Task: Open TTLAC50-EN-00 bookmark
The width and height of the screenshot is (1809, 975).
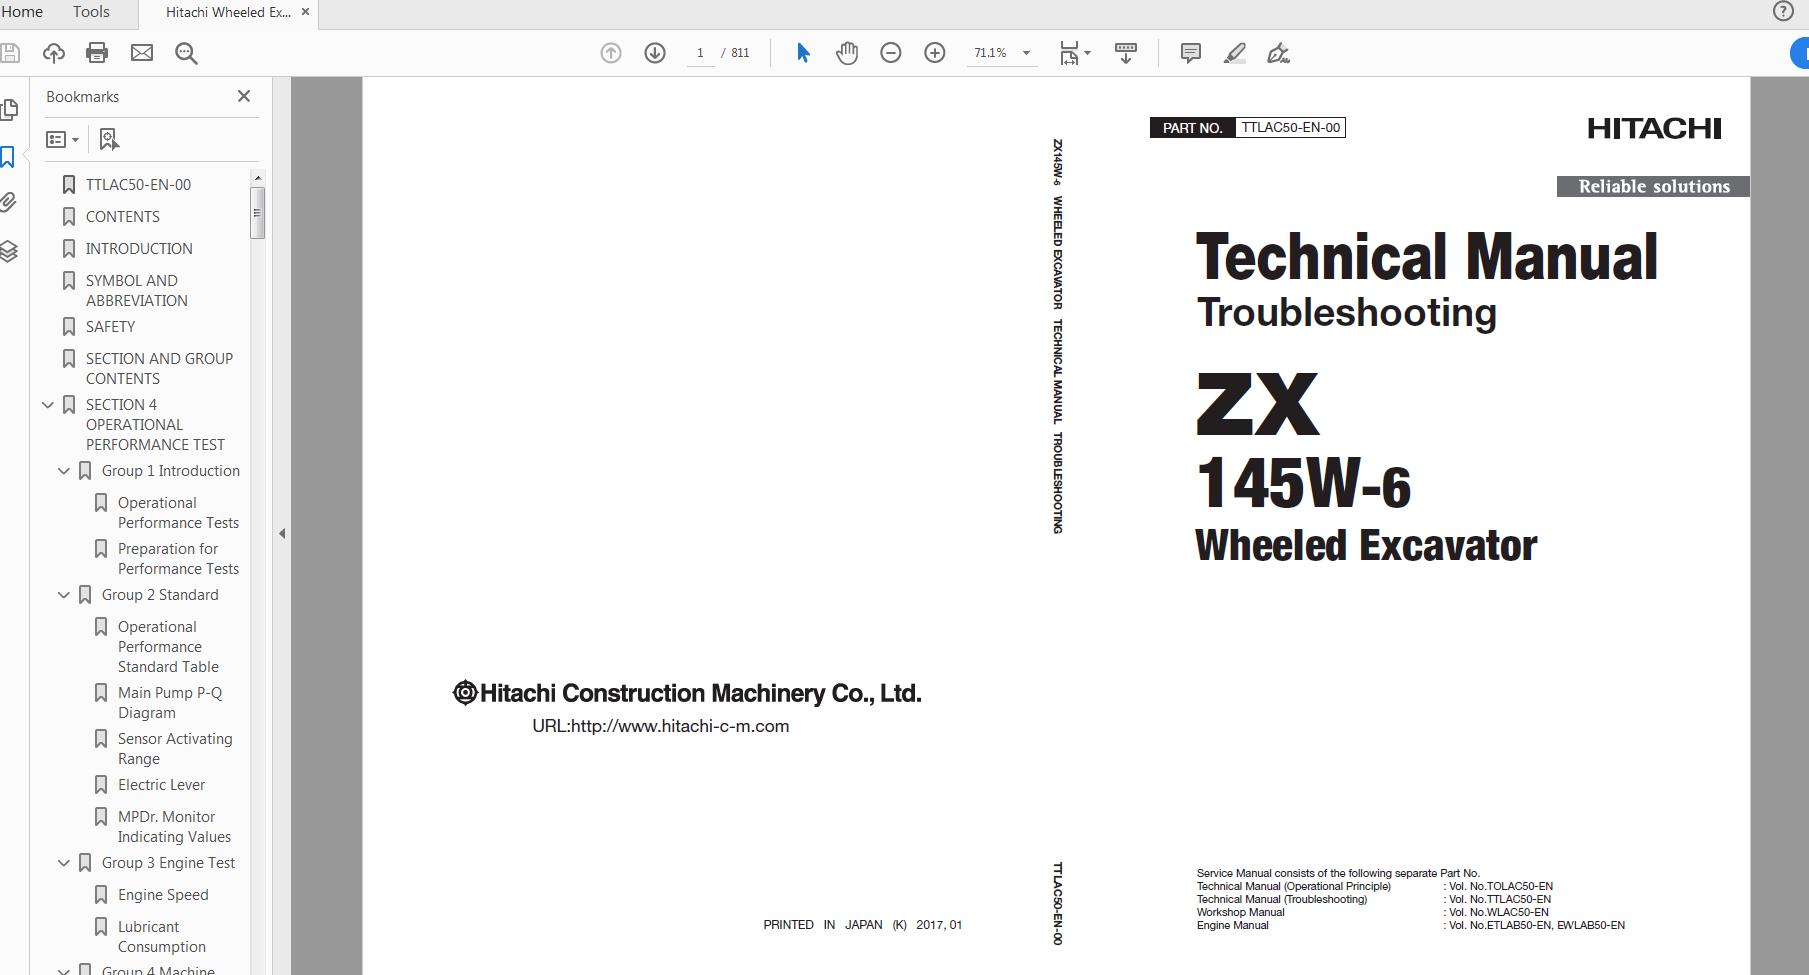Action: pyautogui.click(x=138, y=185)
